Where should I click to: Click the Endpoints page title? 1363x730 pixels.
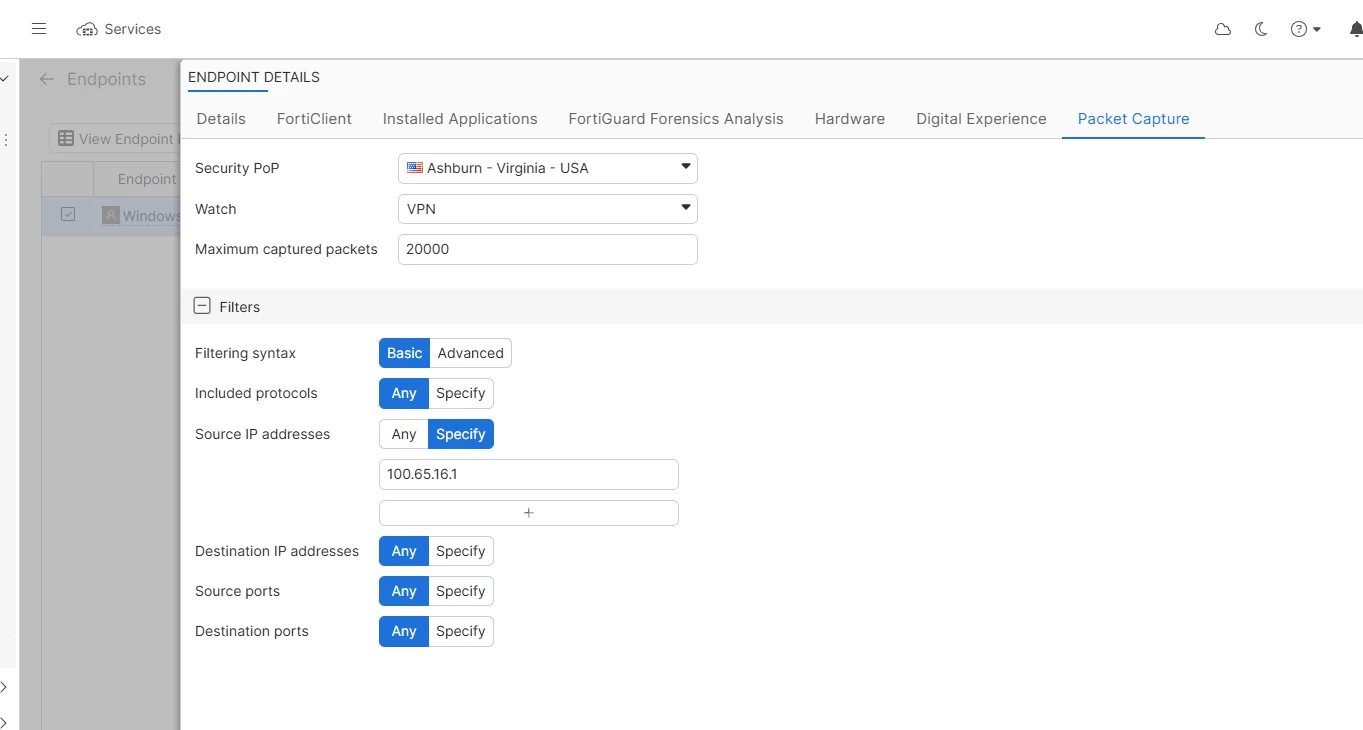pyautogui.click(x=106, y=79)
